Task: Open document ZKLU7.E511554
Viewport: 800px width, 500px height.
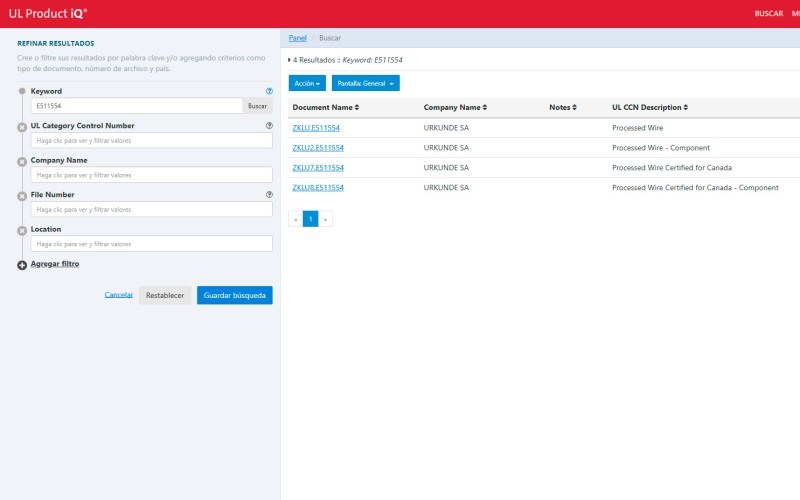Action: [x=318, y=167]
